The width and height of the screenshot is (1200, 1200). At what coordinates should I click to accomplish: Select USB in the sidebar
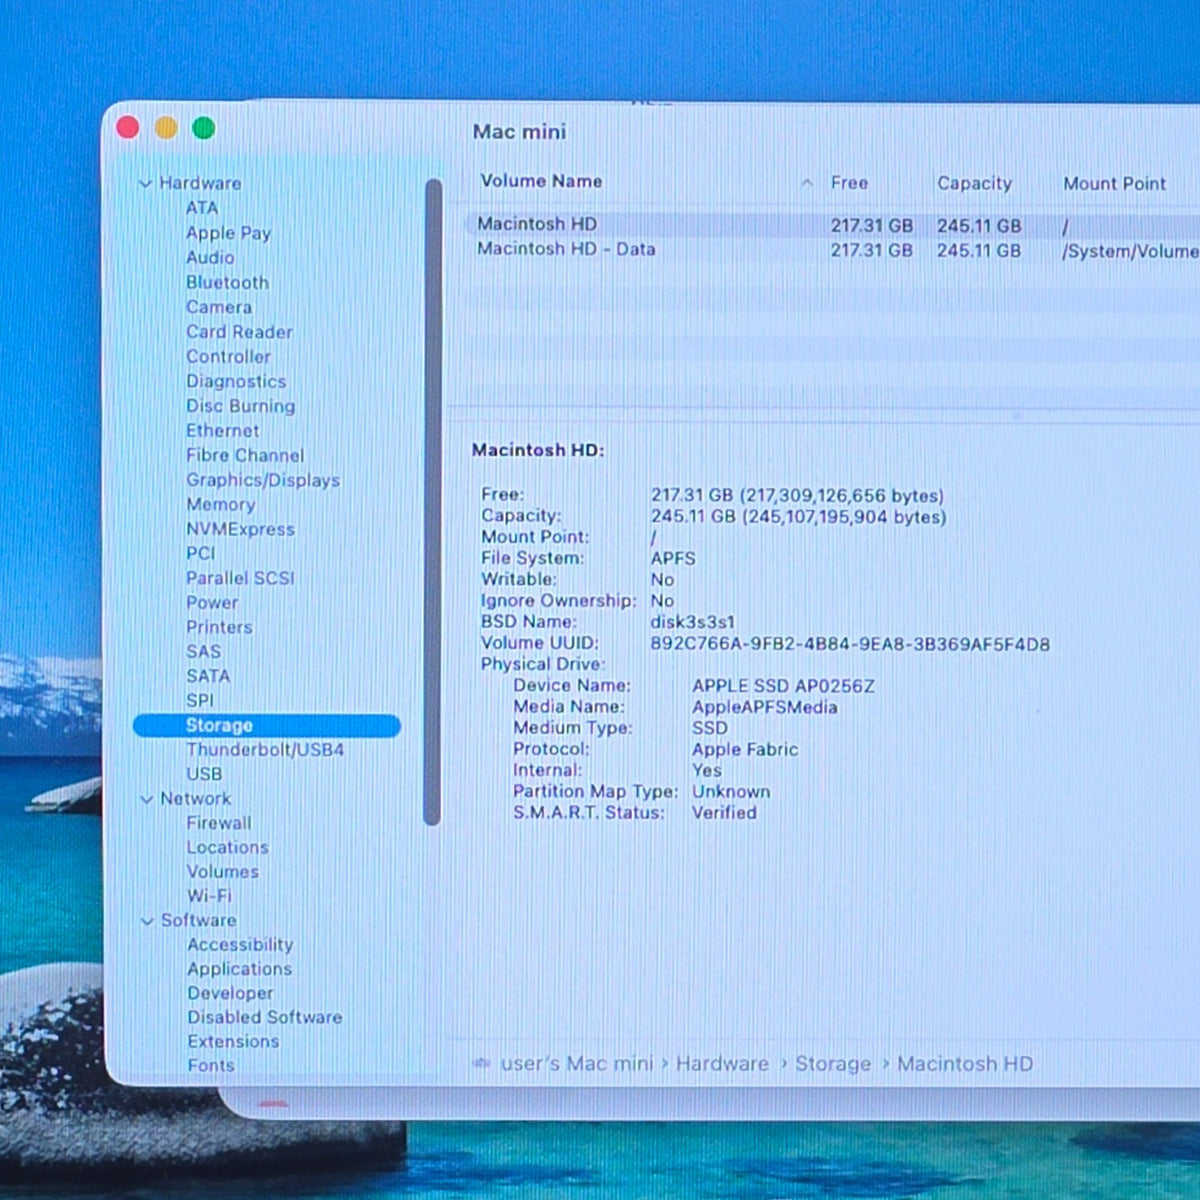[204, 774]
